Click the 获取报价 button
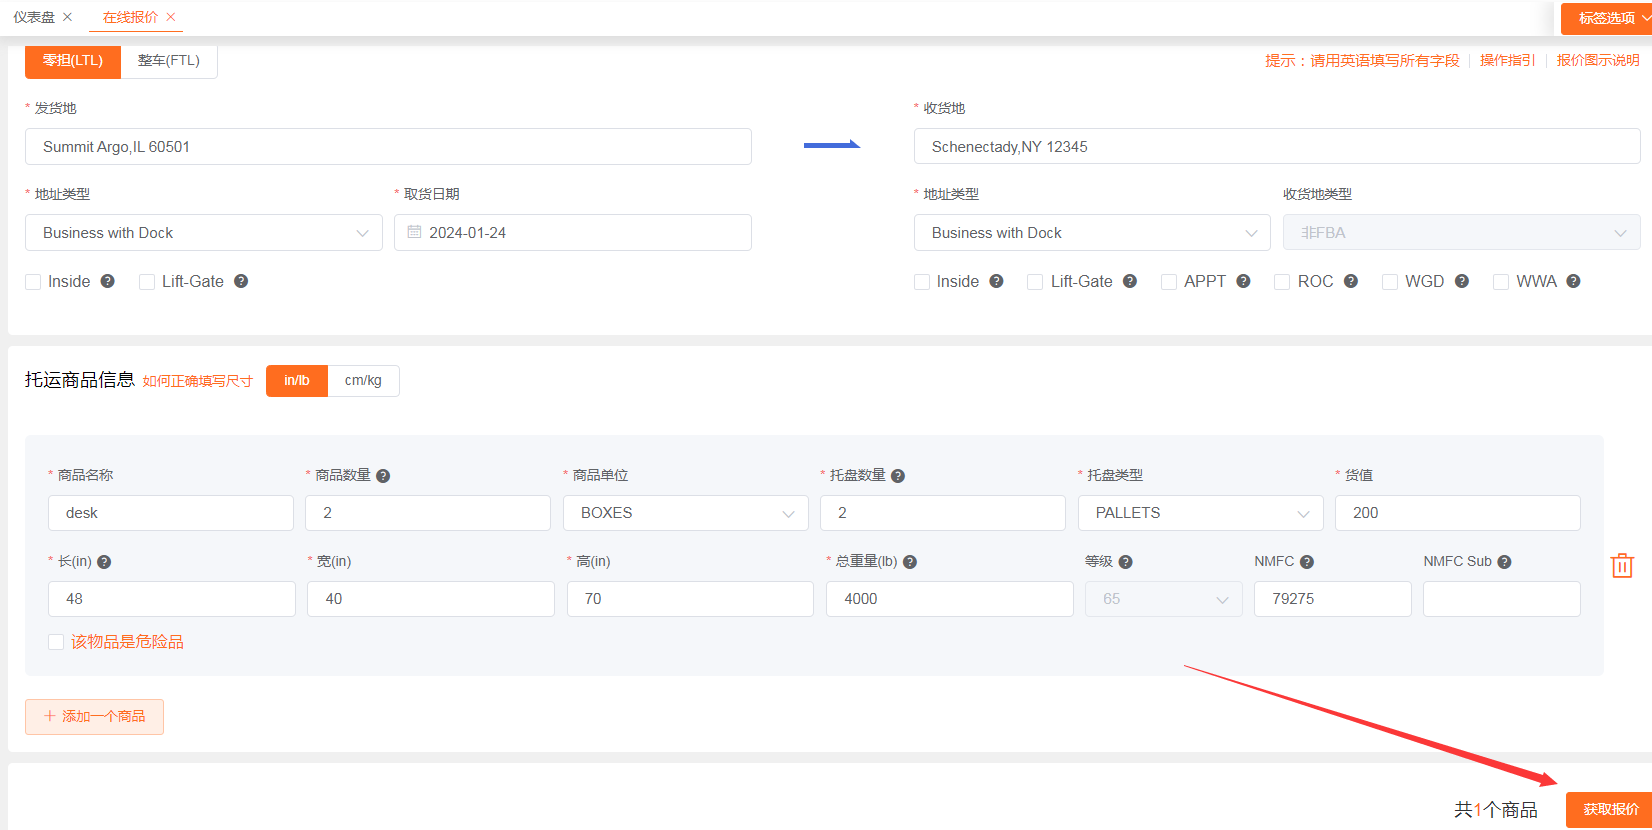This screenshot has width=1652, height=830. 1609,809
